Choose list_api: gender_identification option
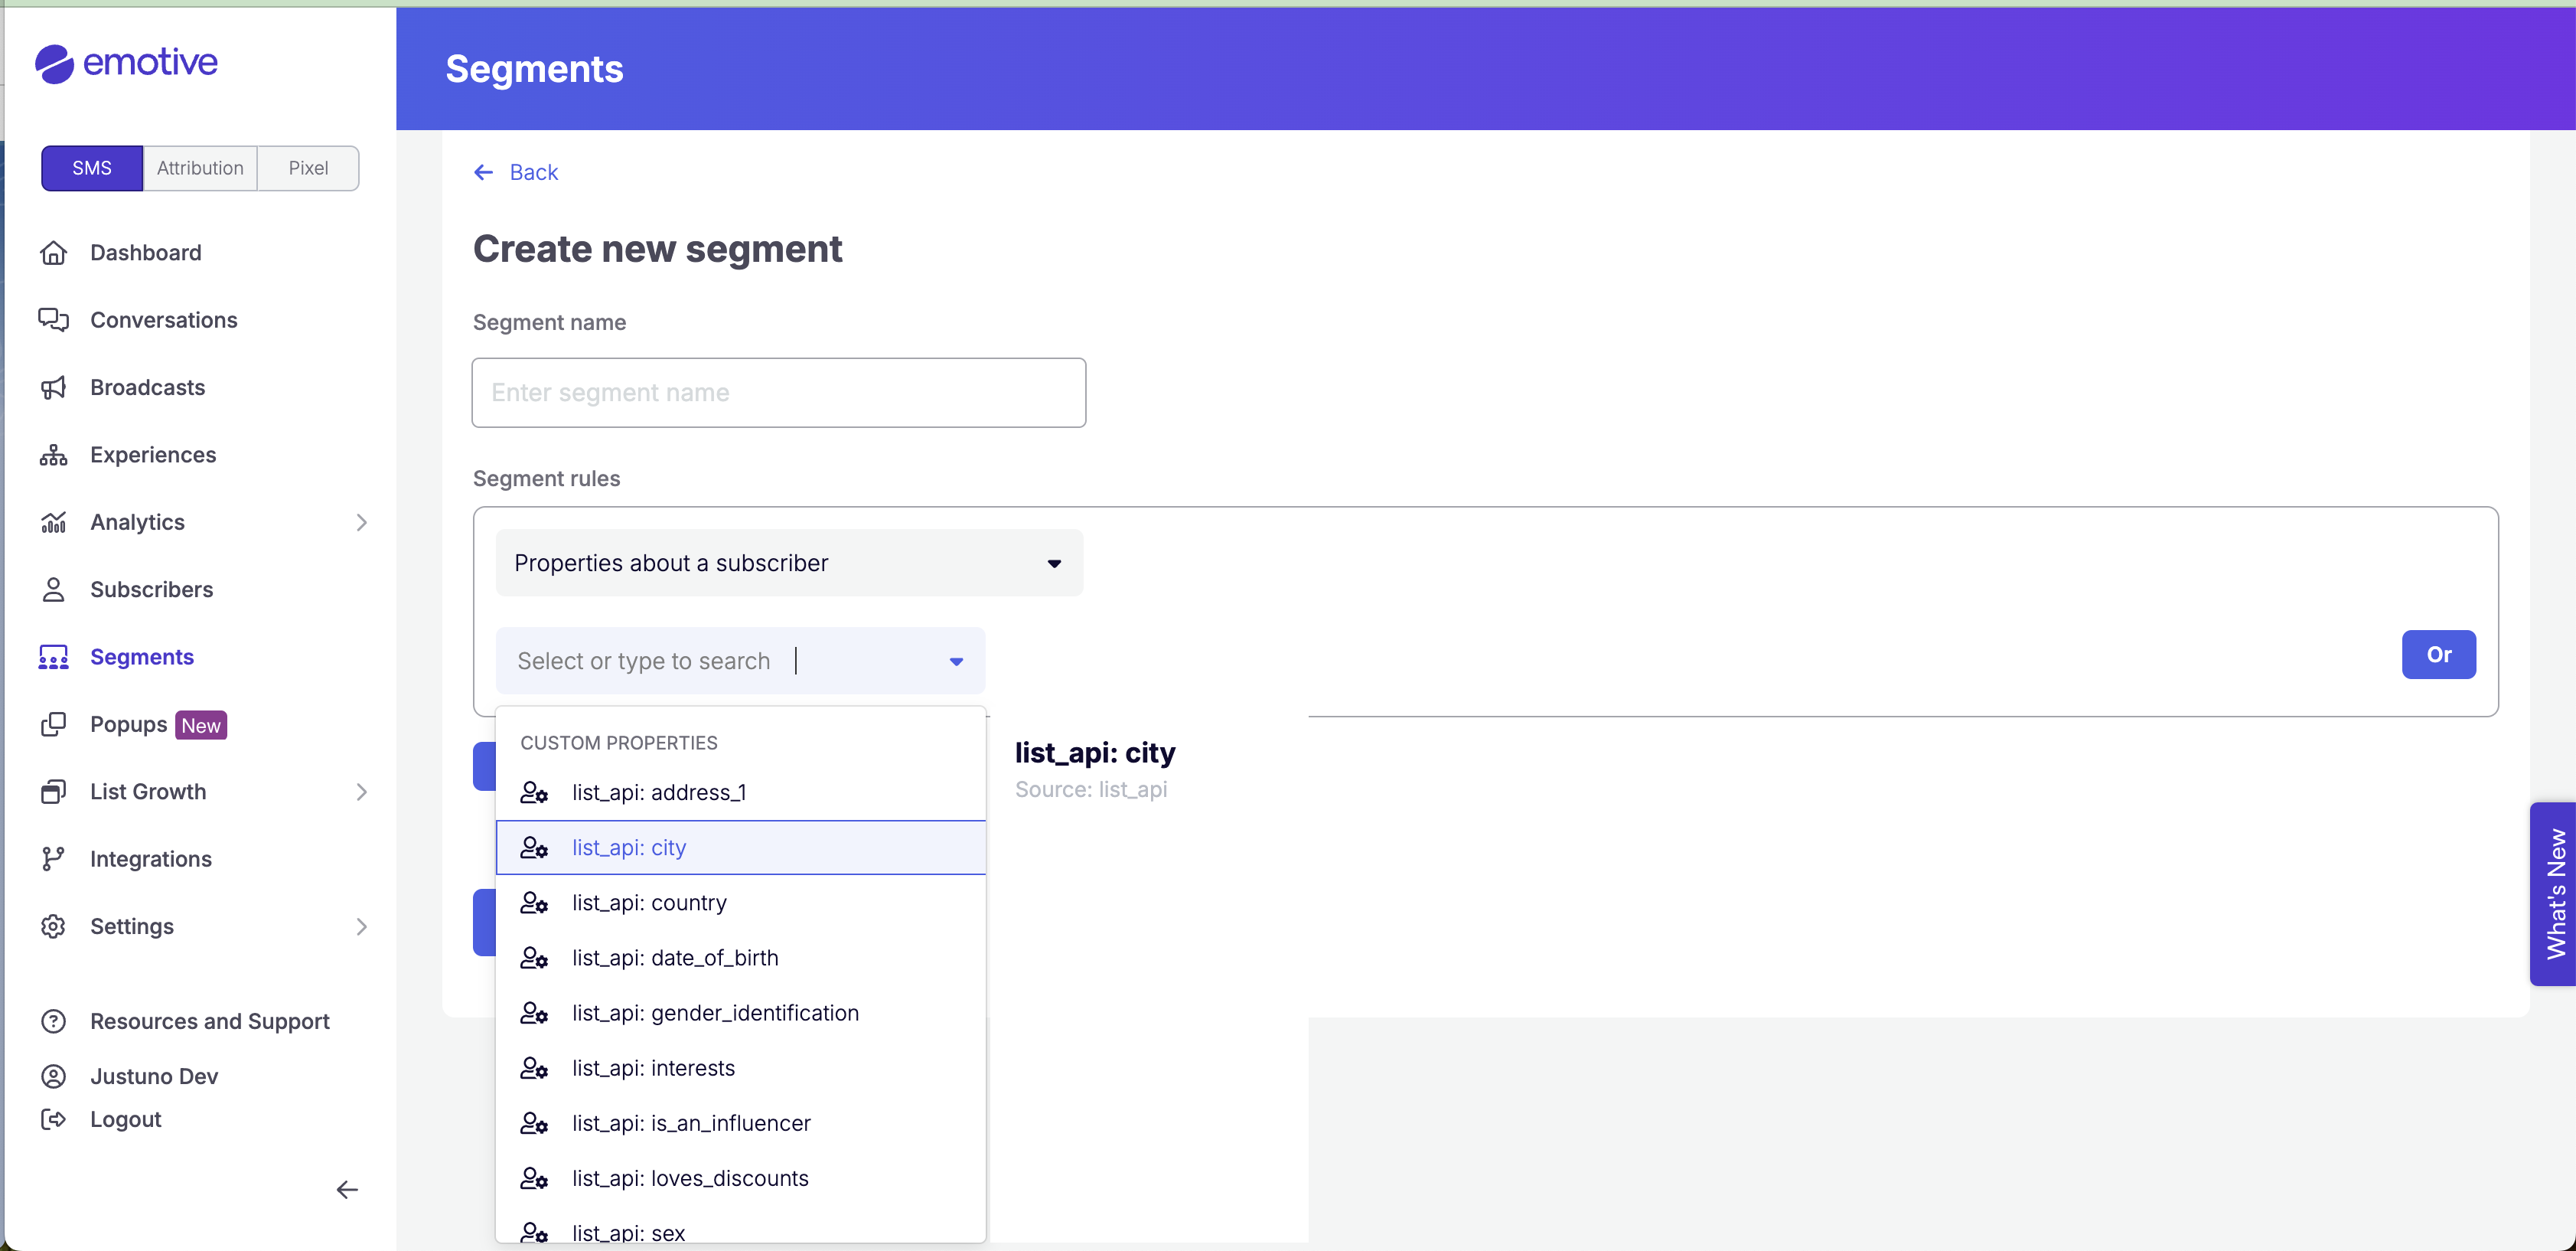Screen dimensions: 2576x1251 [x=714, y=1013]
